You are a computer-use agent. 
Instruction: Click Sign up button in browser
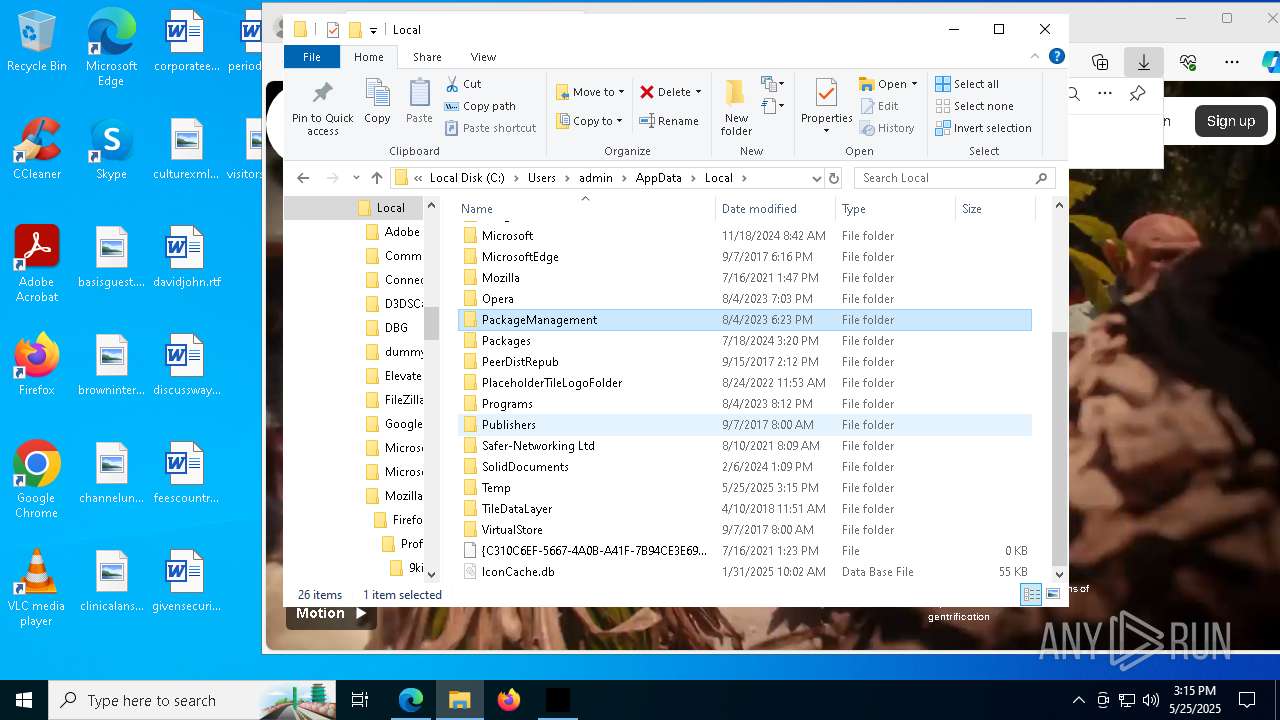tap(1230, 121)
